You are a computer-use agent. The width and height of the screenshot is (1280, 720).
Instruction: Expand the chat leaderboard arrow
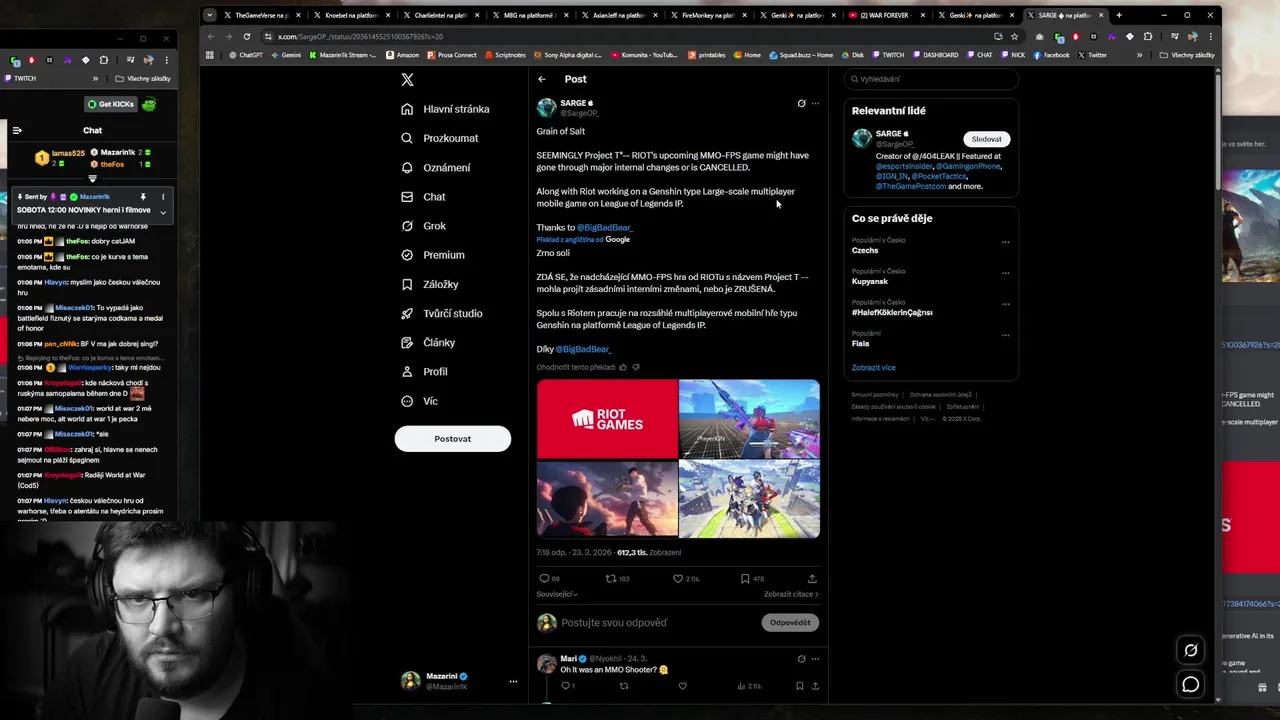point(92,179)
